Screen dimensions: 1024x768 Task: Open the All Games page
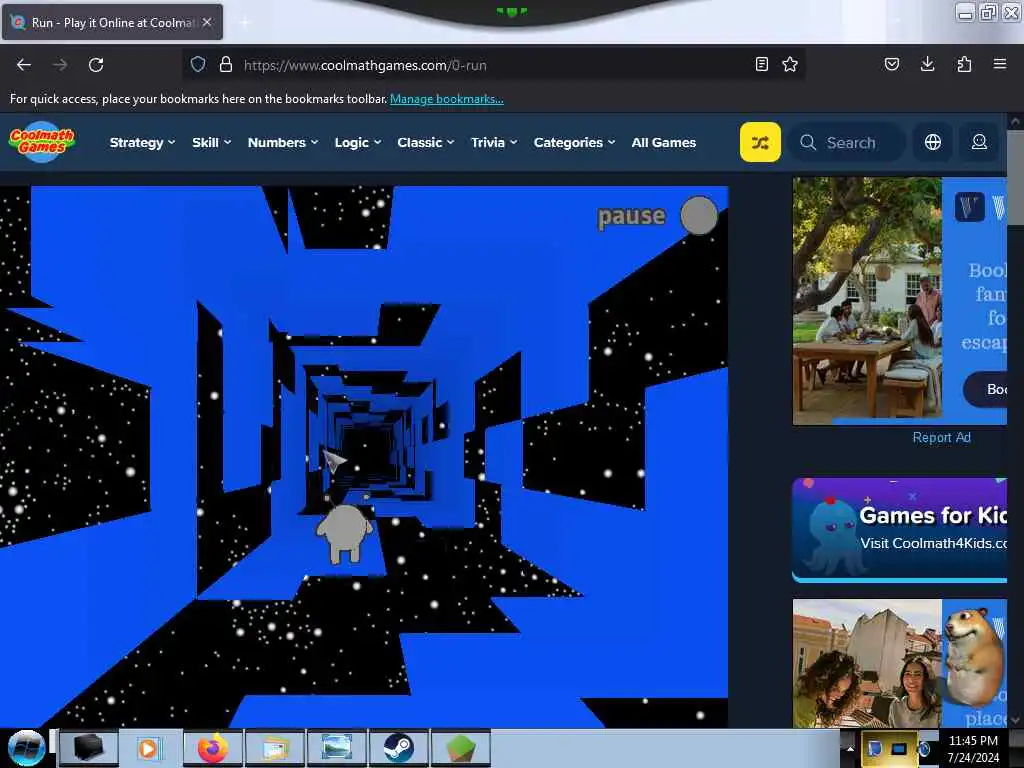(x=664, y=142)
